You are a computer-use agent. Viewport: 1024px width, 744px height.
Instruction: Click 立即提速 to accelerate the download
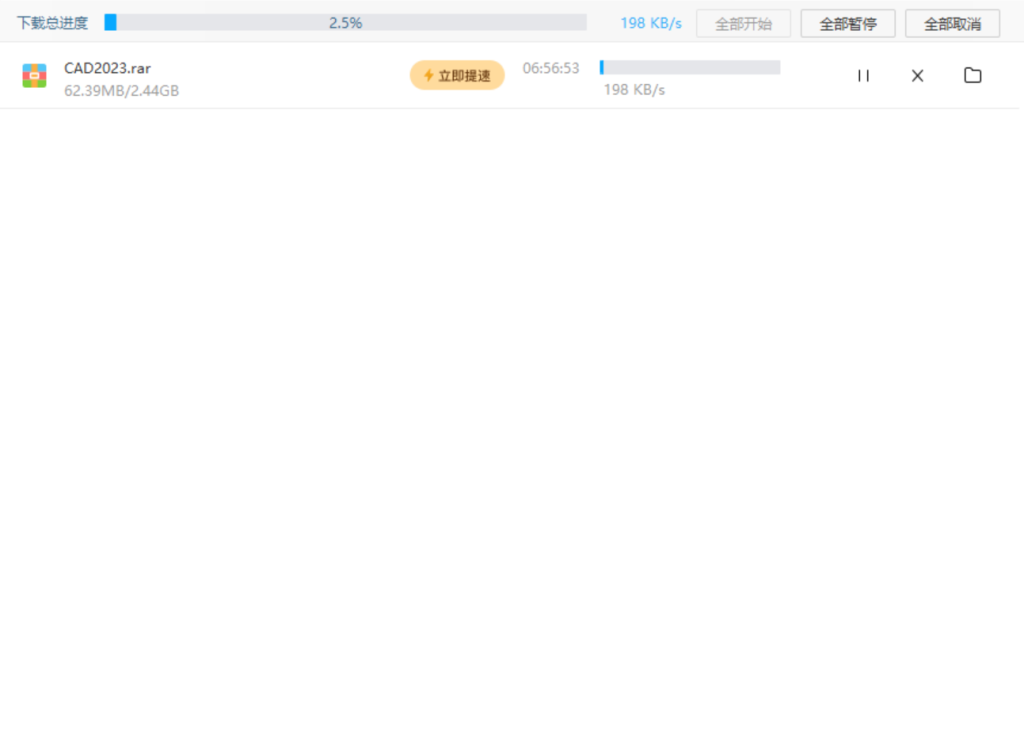coord(457,75)
